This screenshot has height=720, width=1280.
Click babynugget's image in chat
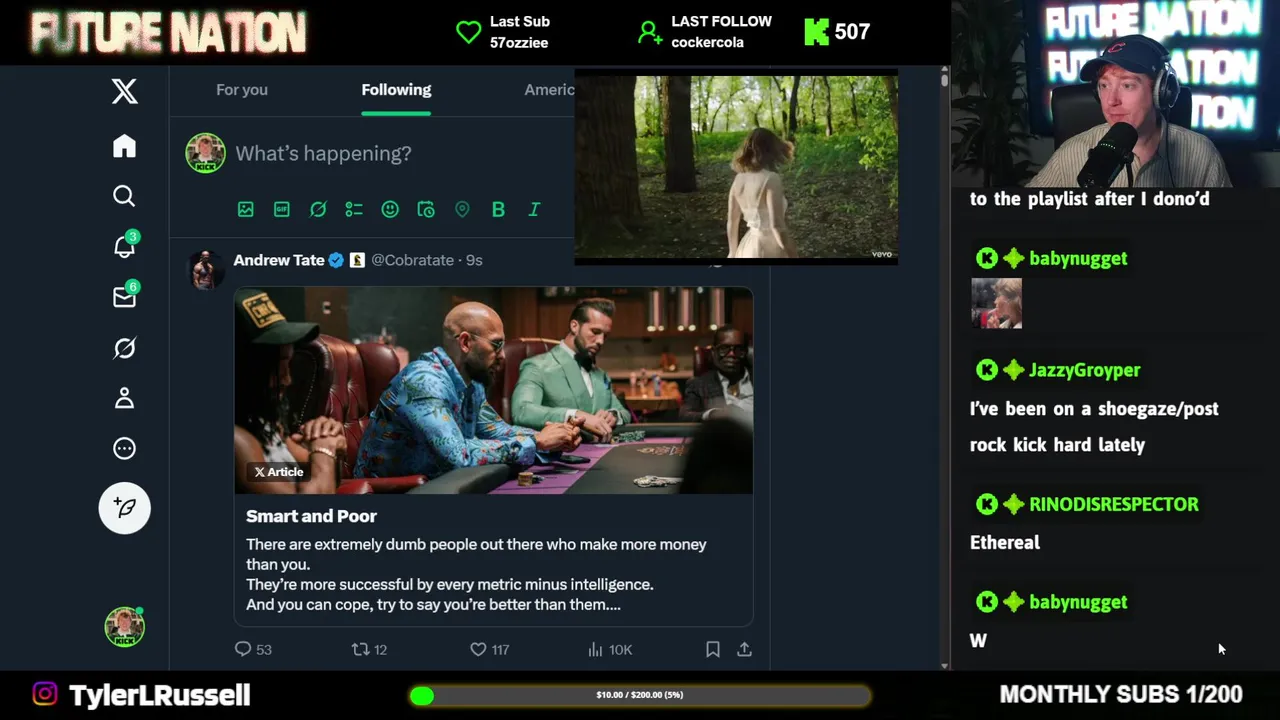[997, 303]
